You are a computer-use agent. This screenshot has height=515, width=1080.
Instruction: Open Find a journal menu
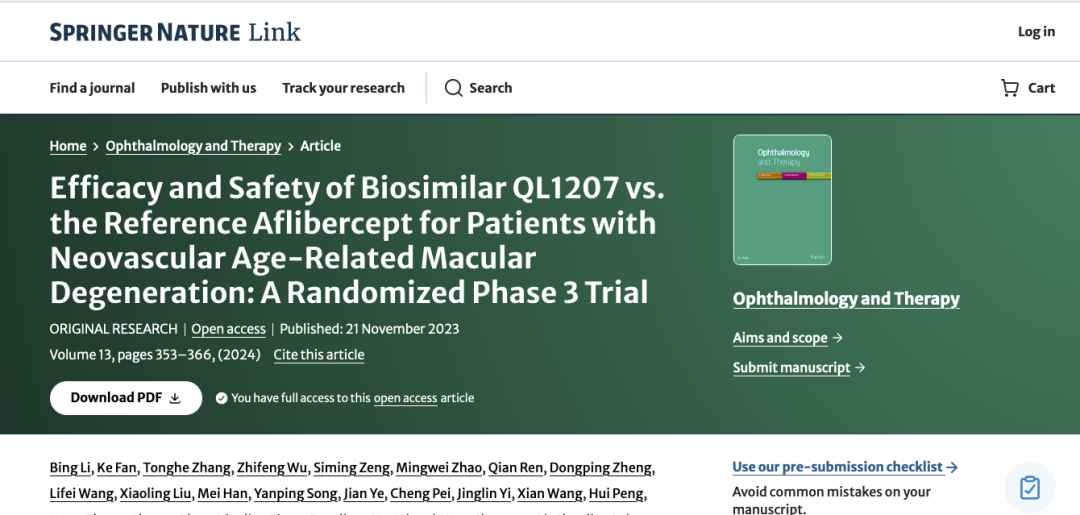click(x=92, y=88)
